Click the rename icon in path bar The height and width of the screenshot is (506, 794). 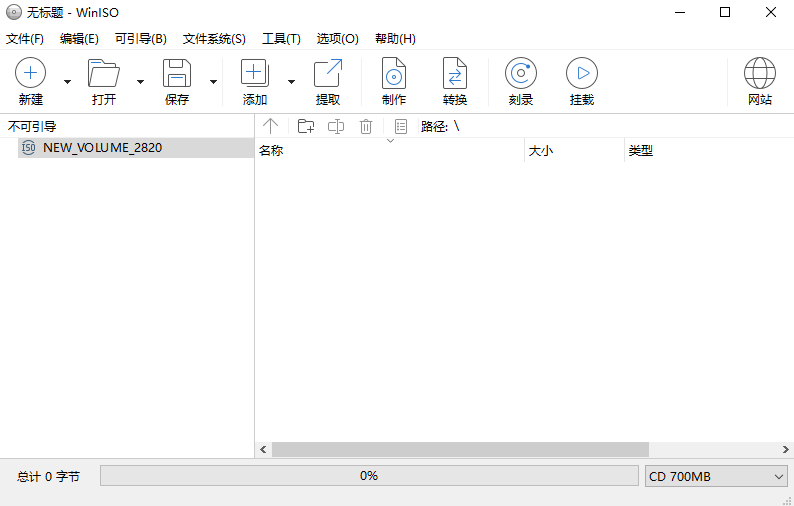click(x=336, y=126)
